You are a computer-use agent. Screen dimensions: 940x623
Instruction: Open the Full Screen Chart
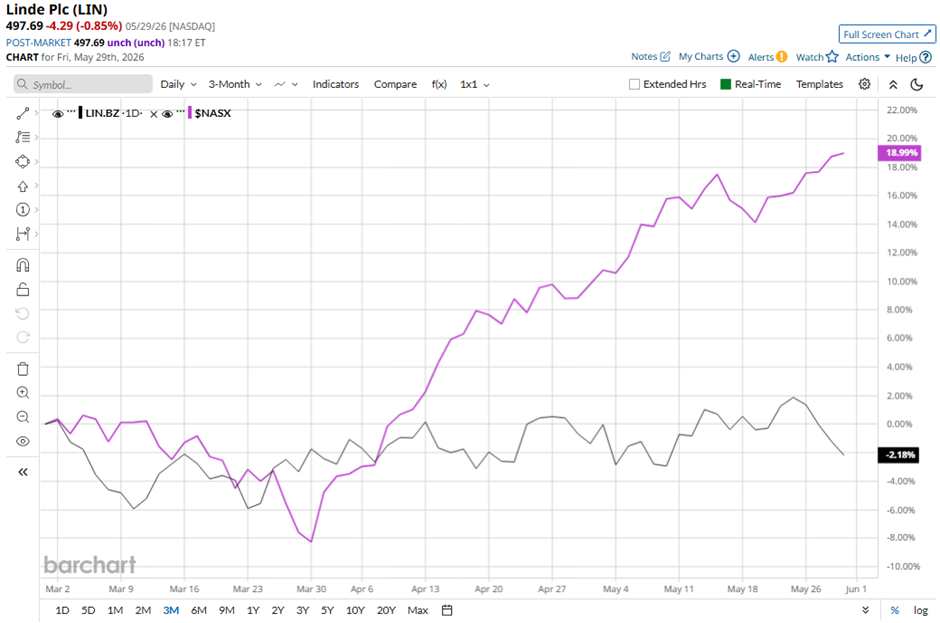pyautogui.click(x=887, y=34)
